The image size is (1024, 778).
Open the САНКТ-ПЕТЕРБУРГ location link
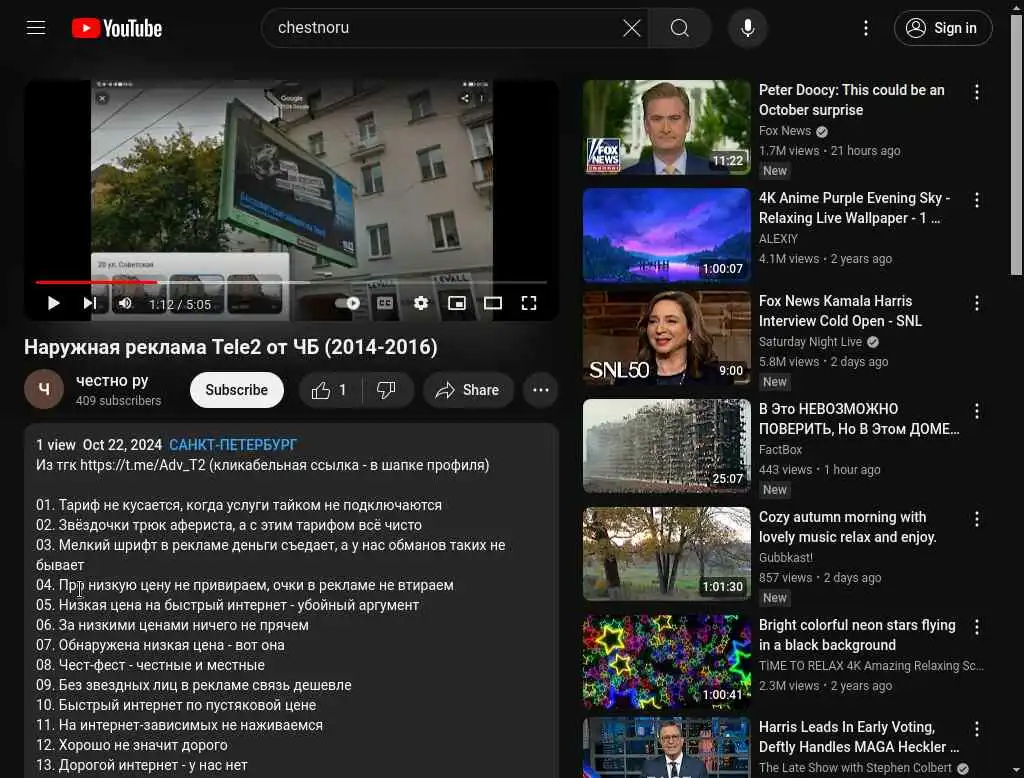pos(232,445)
